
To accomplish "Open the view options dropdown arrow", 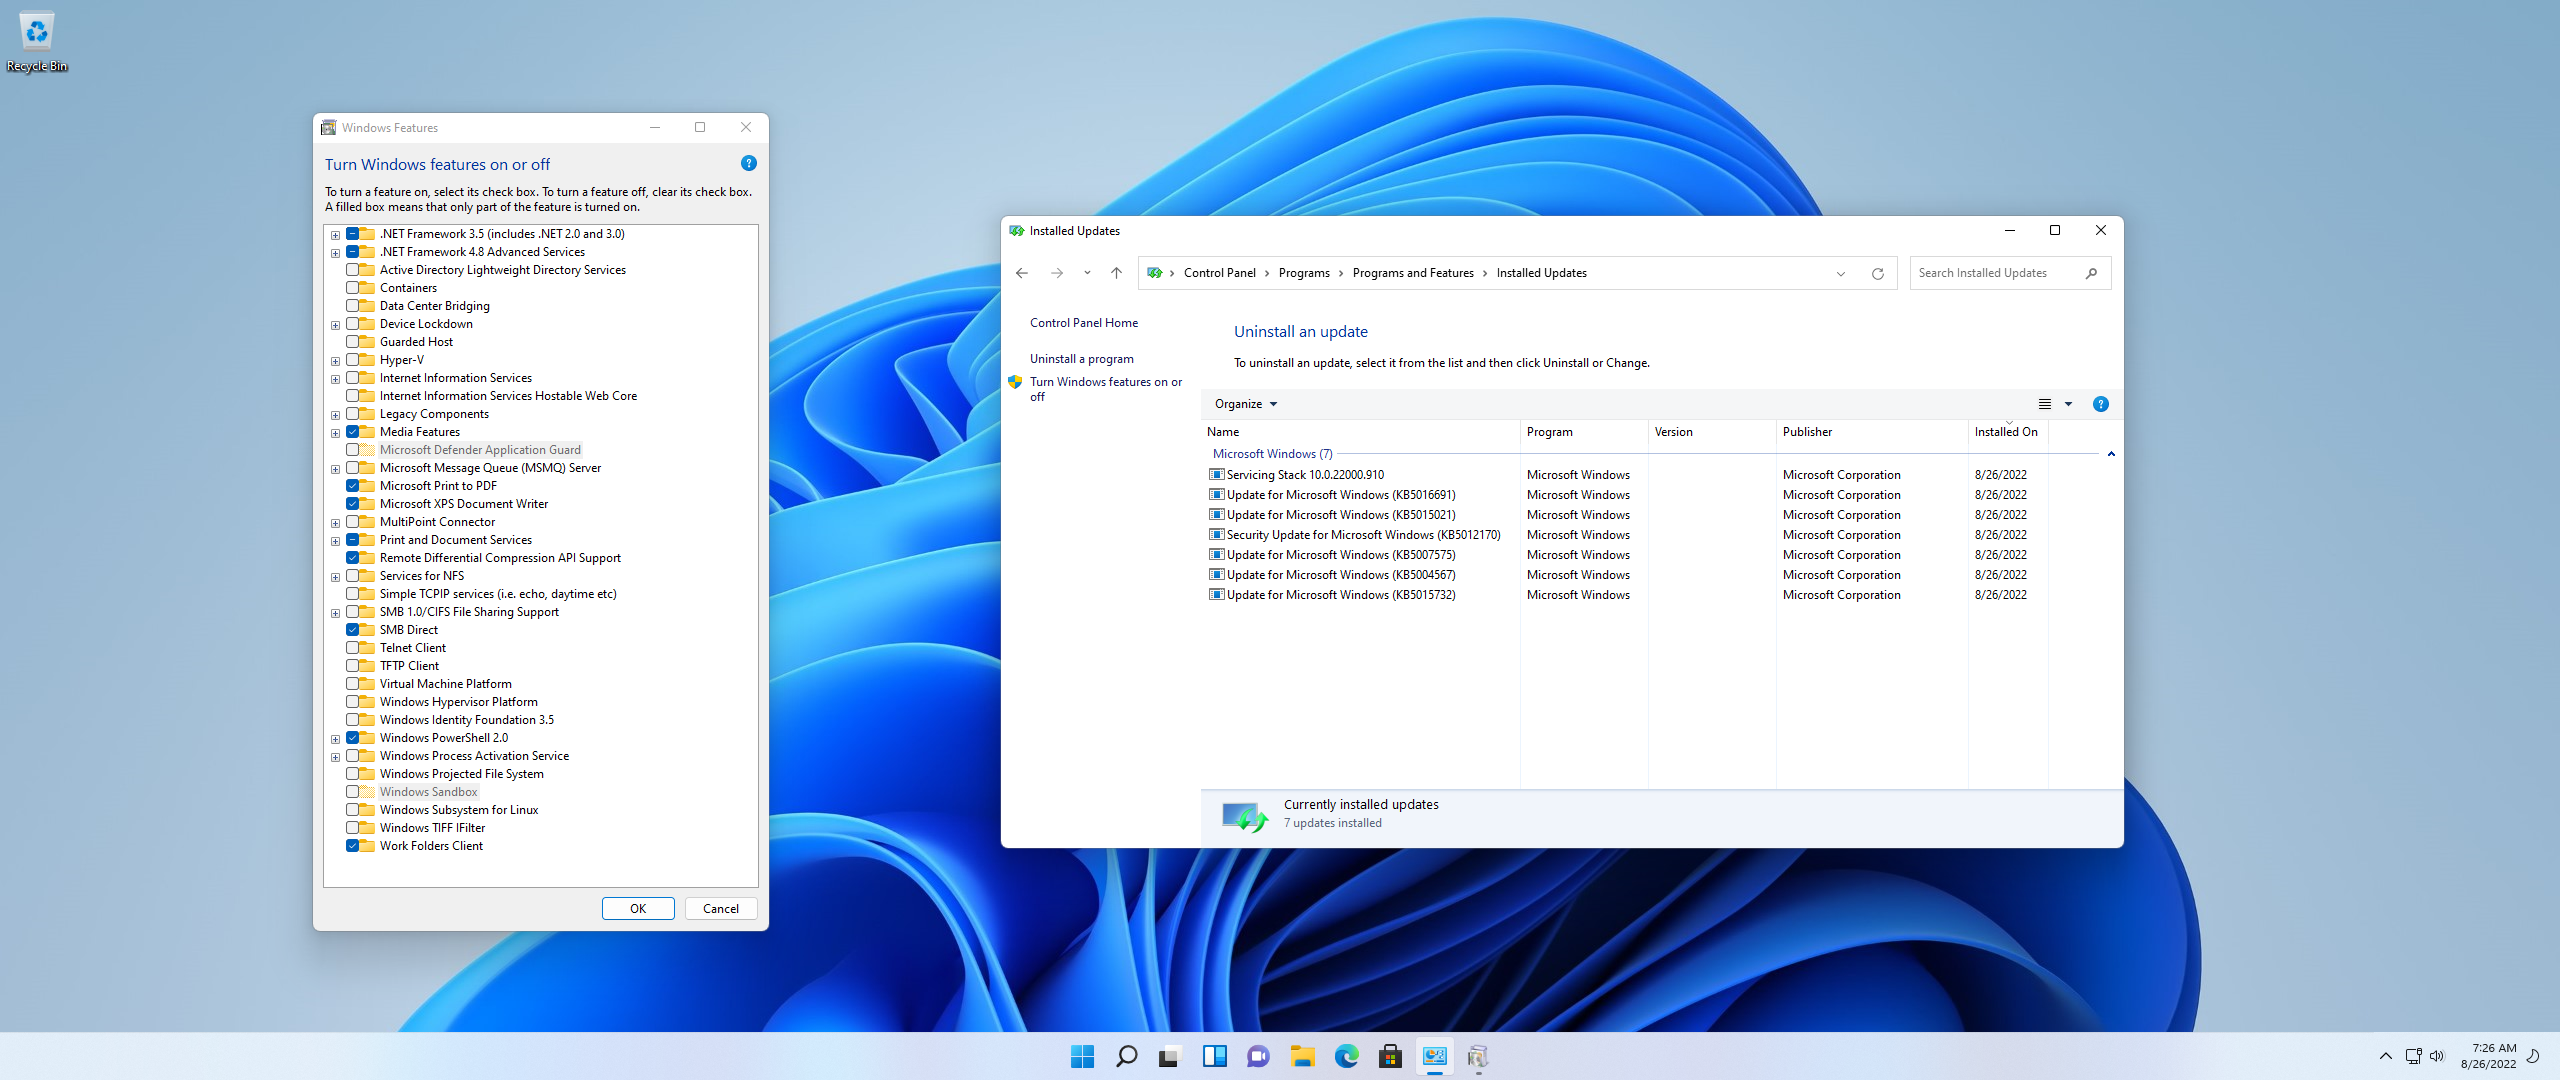I will click(x=2068, y=404).
